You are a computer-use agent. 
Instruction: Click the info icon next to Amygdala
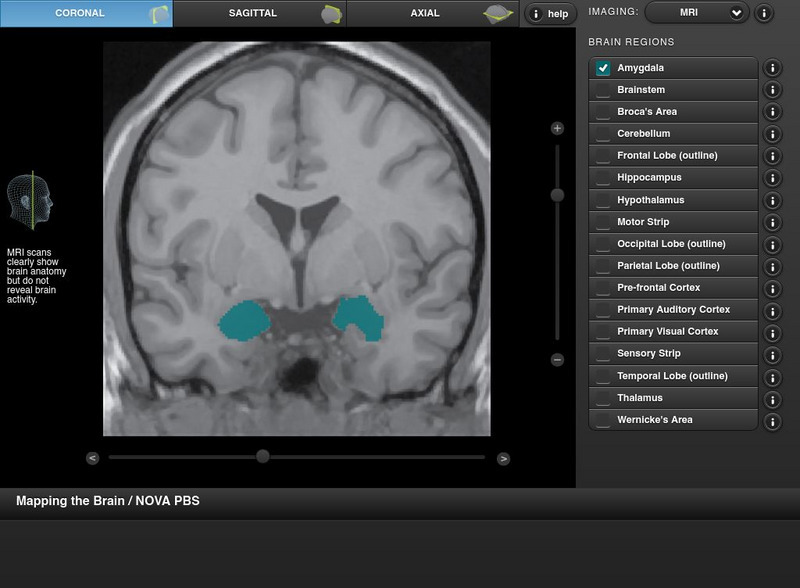pyautogui.click(x=772, y=68)
